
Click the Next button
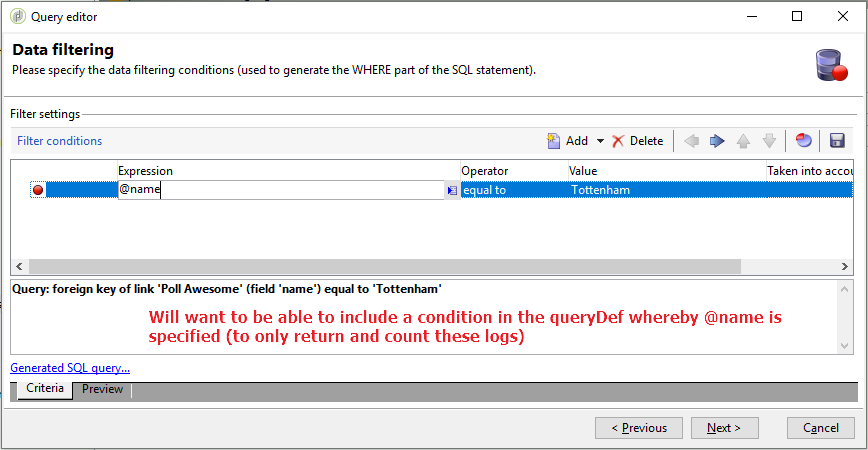coord(723,428)
